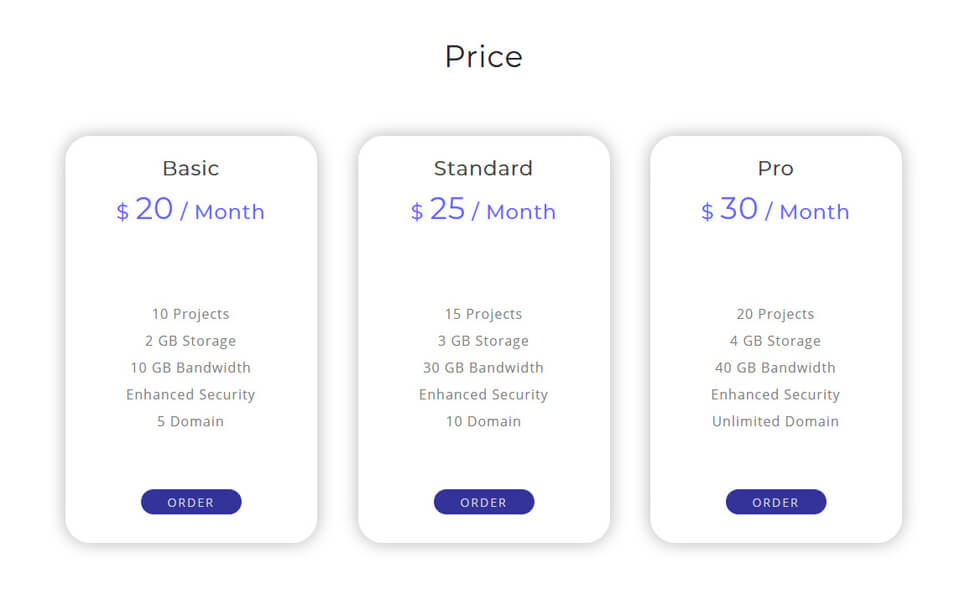Image resolution: width=965 pixels, height=600 pixels.
Task: Click the 40 GB Bandwidth text
Action: pos(775,368)
